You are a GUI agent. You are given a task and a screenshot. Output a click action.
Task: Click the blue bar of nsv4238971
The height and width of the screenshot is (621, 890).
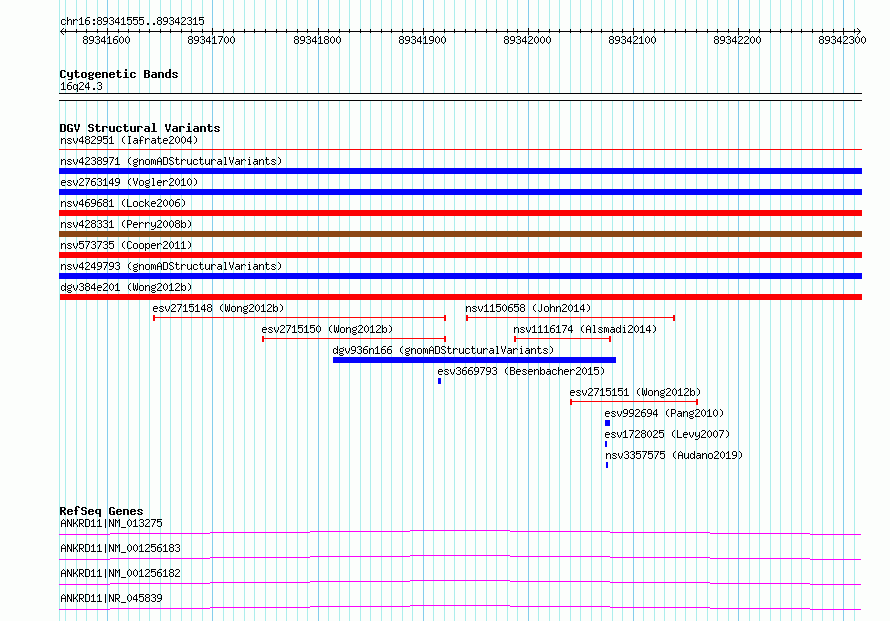(460, 171)
